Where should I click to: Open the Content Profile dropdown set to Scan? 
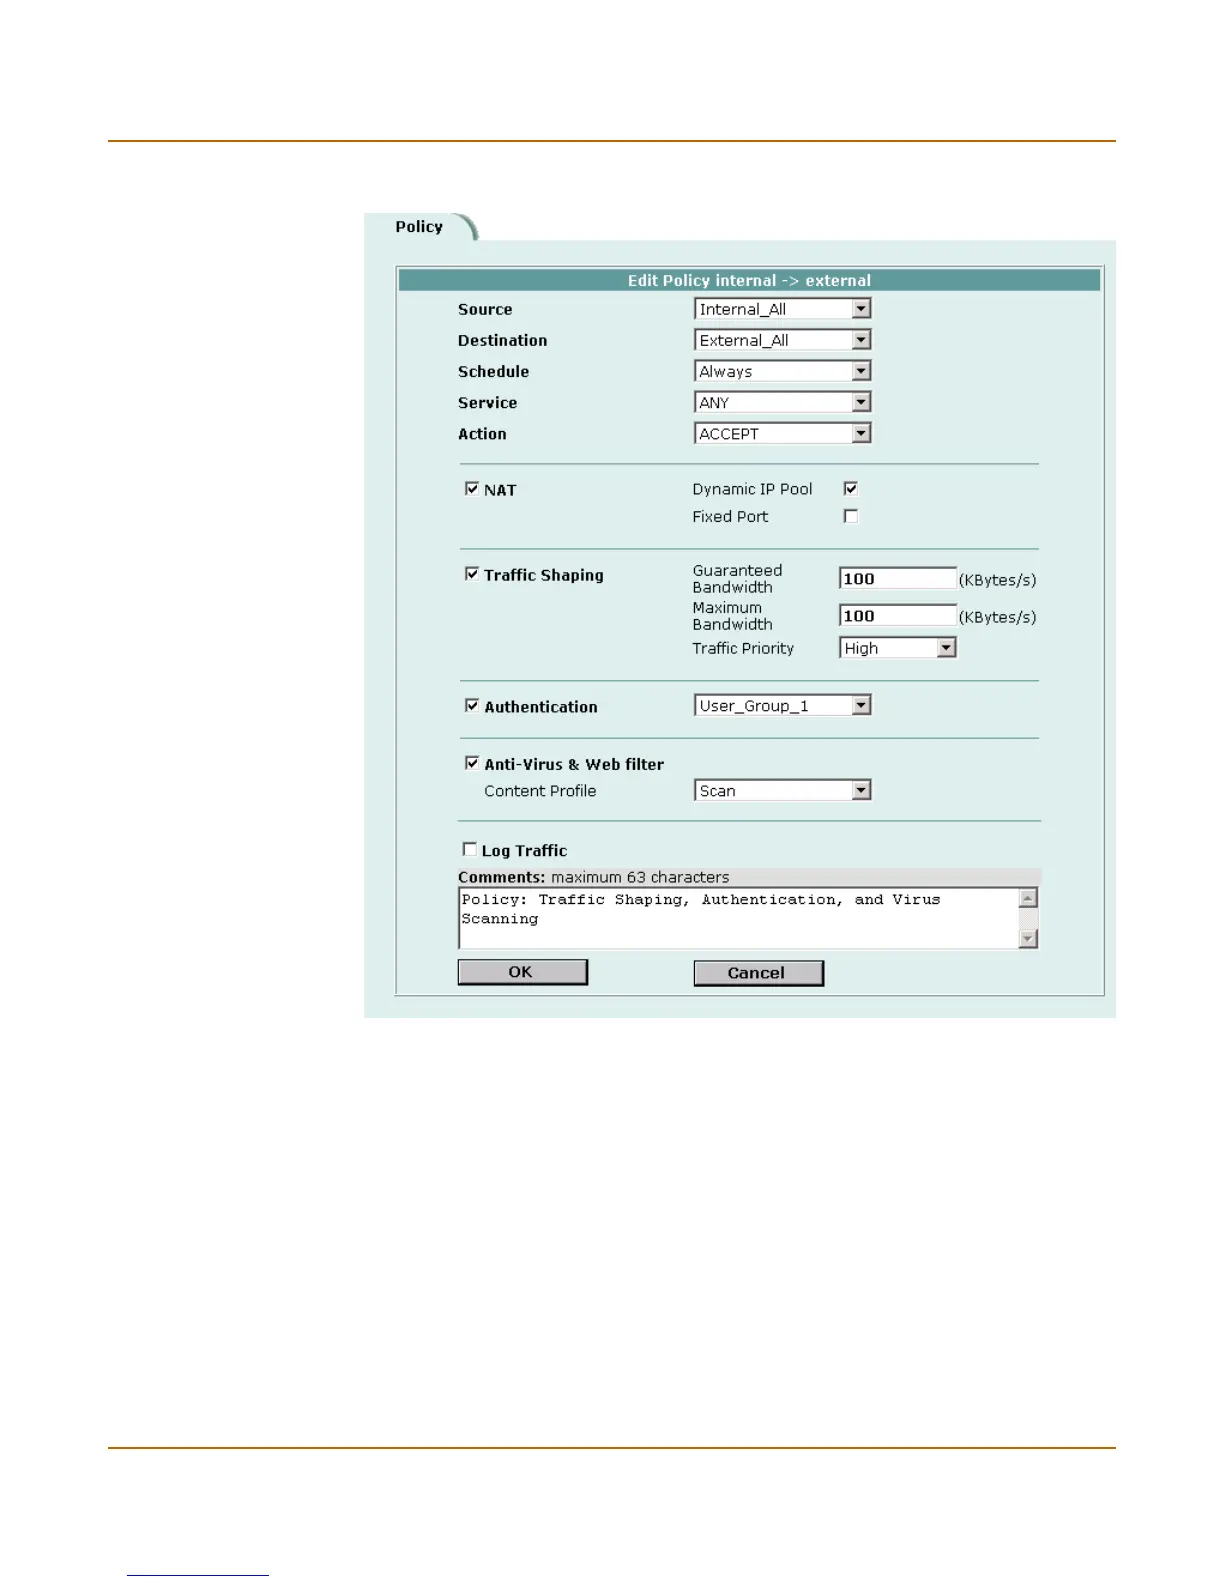tap(782, 790)
